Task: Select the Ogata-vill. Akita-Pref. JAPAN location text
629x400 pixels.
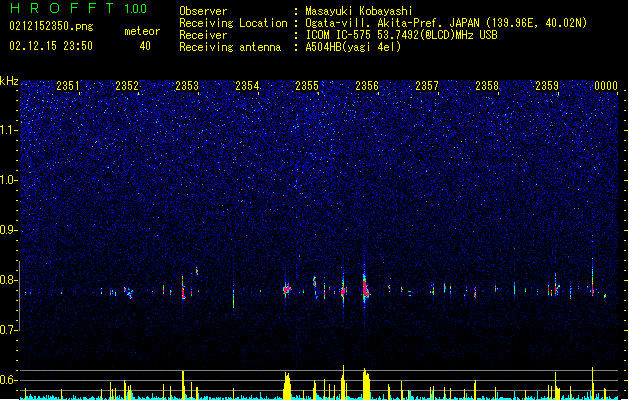Action: pyautogui.click(x=446, y=23)
